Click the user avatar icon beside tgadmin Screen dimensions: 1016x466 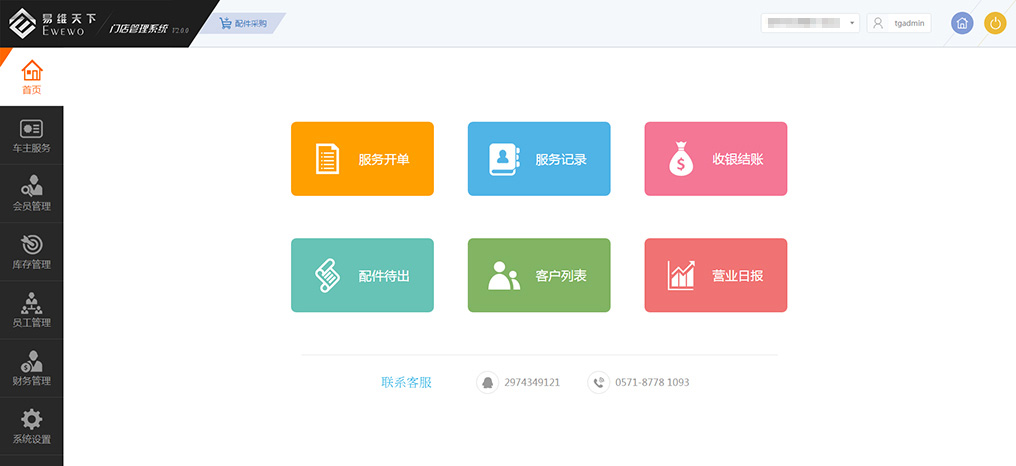[878, 23]
